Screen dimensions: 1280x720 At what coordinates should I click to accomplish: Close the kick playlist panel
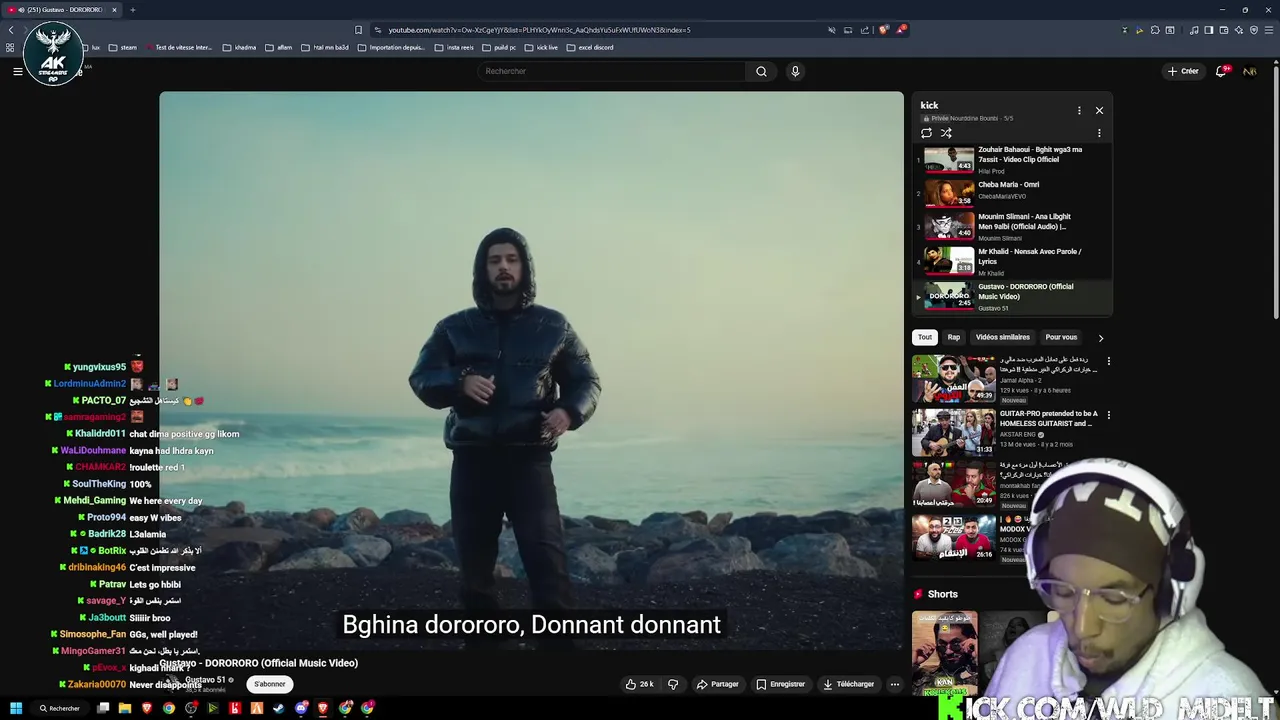coord(1099,110)
